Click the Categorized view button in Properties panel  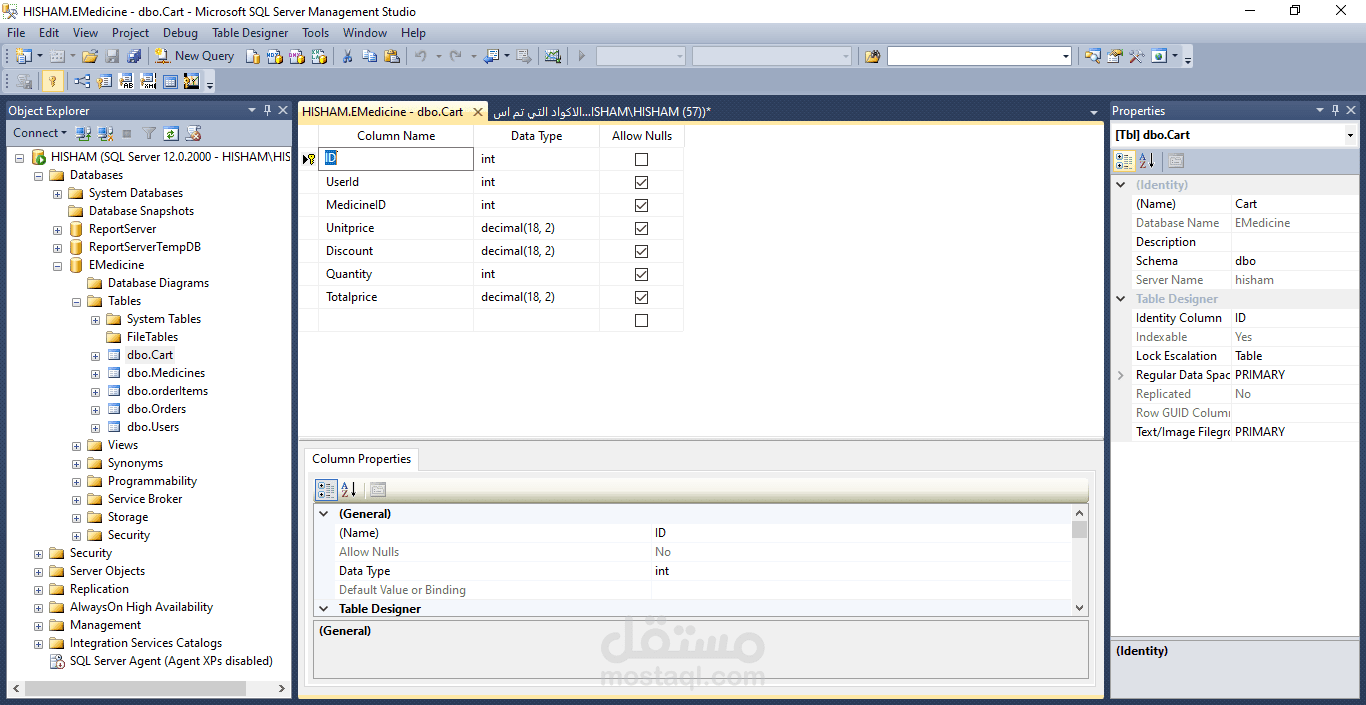pyautogui.click(x=1124, y=161)
